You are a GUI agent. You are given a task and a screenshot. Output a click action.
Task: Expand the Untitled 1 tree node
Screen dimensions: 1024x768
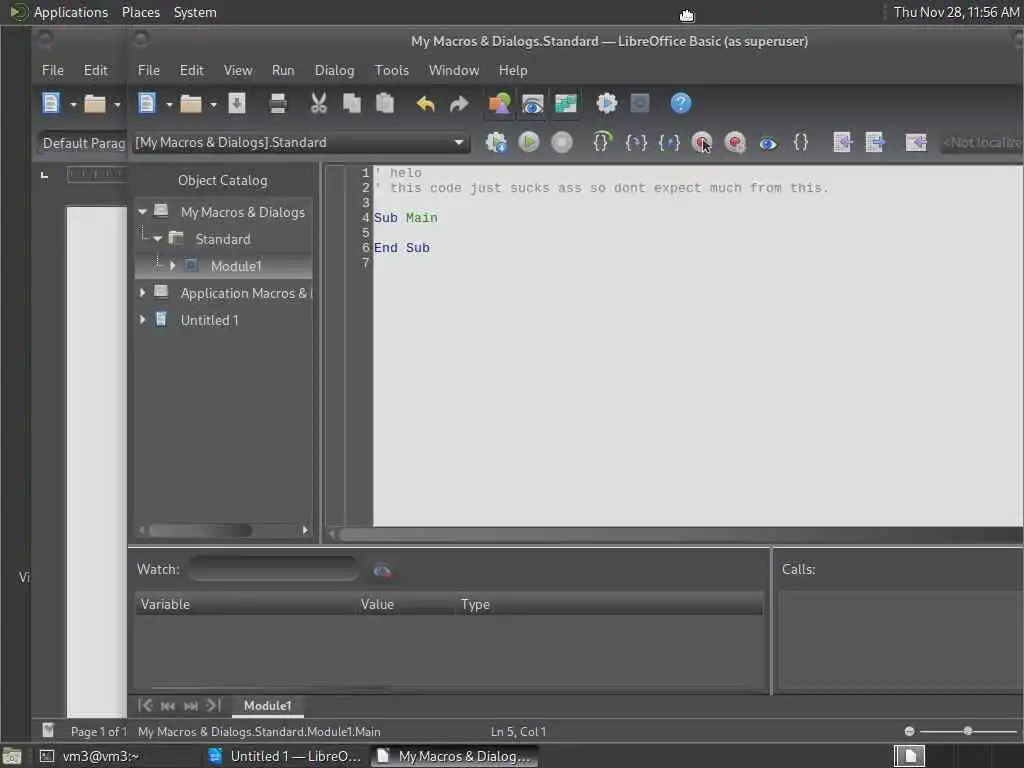click(x=142, y=319)
